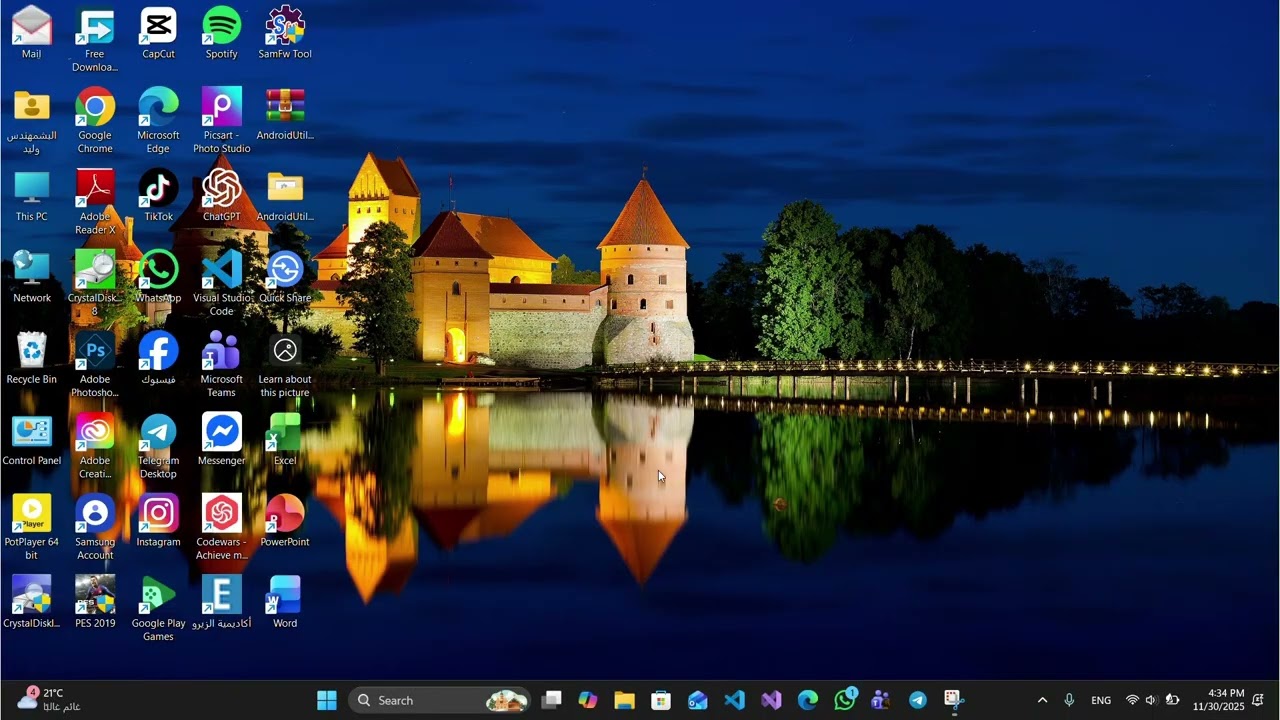This screenshot has height=720, width=1280.
Task: Click the microphone tray icon
Action: [1069, 700]
